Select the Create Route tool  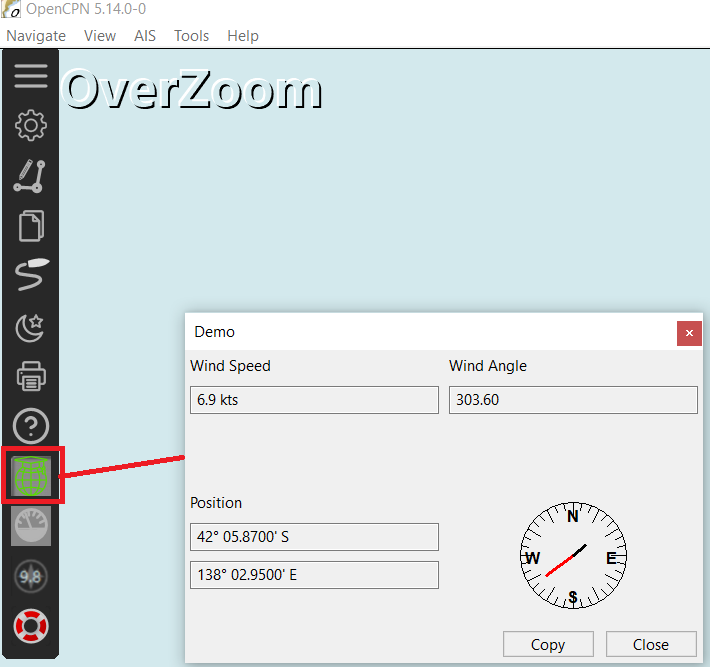pos(31,176)
